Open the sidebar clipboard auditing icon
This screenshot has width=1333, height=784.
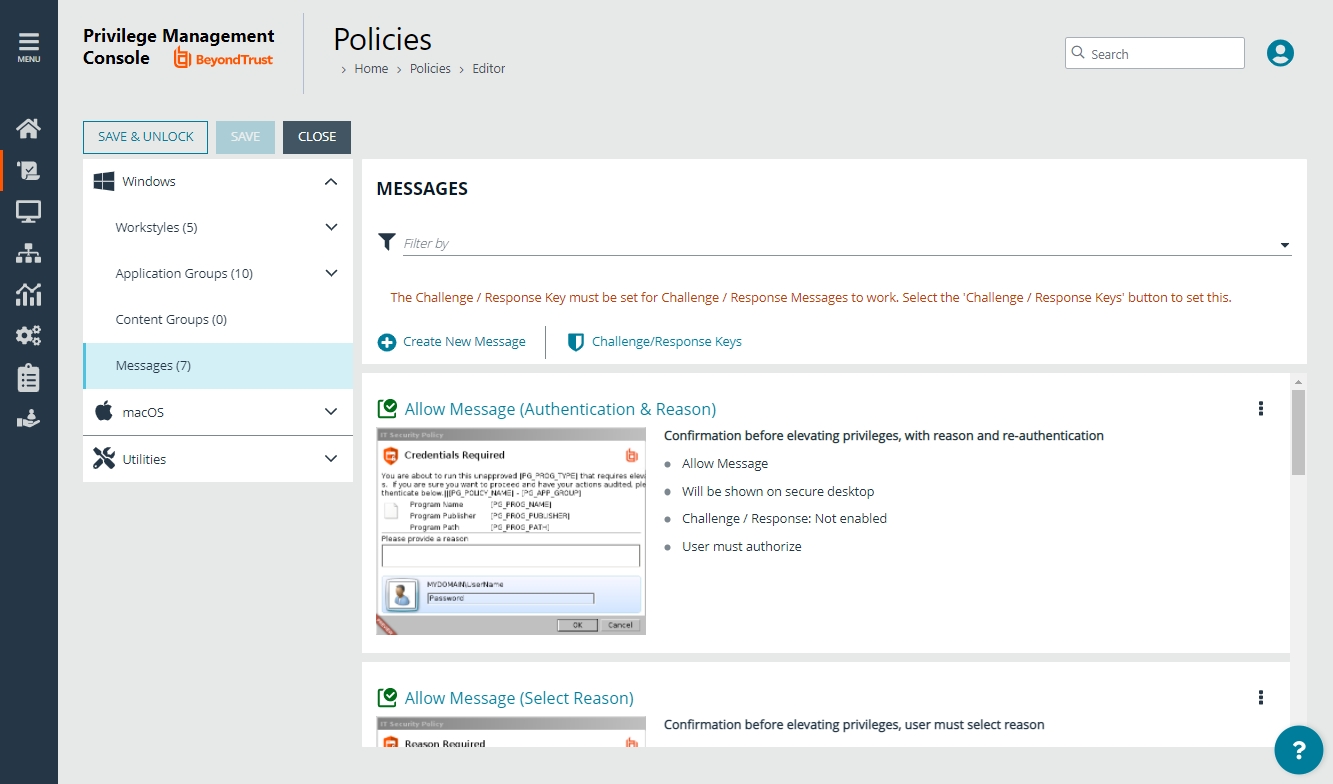coord(28,377)
